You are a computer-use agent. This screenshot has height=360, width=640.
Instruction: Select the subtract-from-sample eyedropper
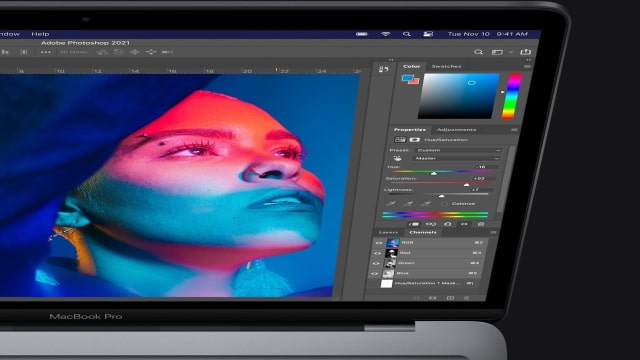(x=425, y=203)
